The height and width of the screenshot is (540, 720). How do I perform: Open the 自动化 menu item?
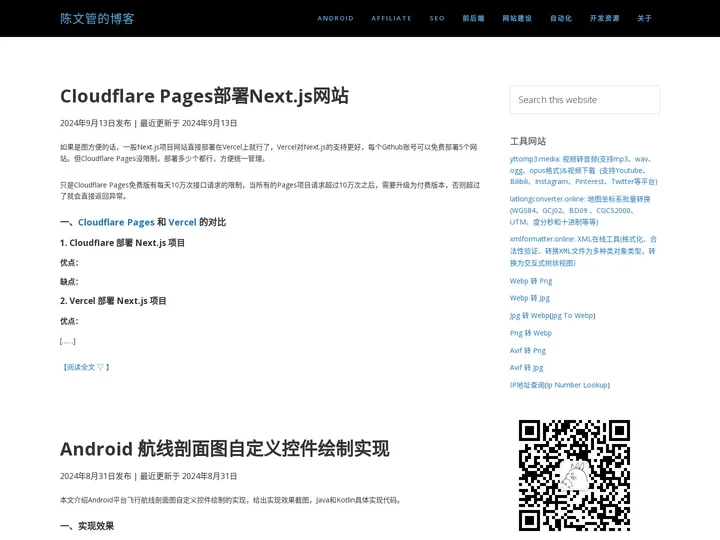[561, 18]
